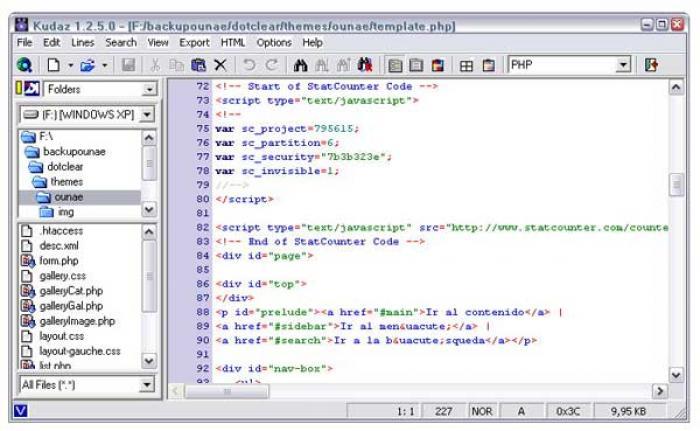Click the Find next binoculars icon
This screenshot has width=700, height=431.
click(322, 65)
